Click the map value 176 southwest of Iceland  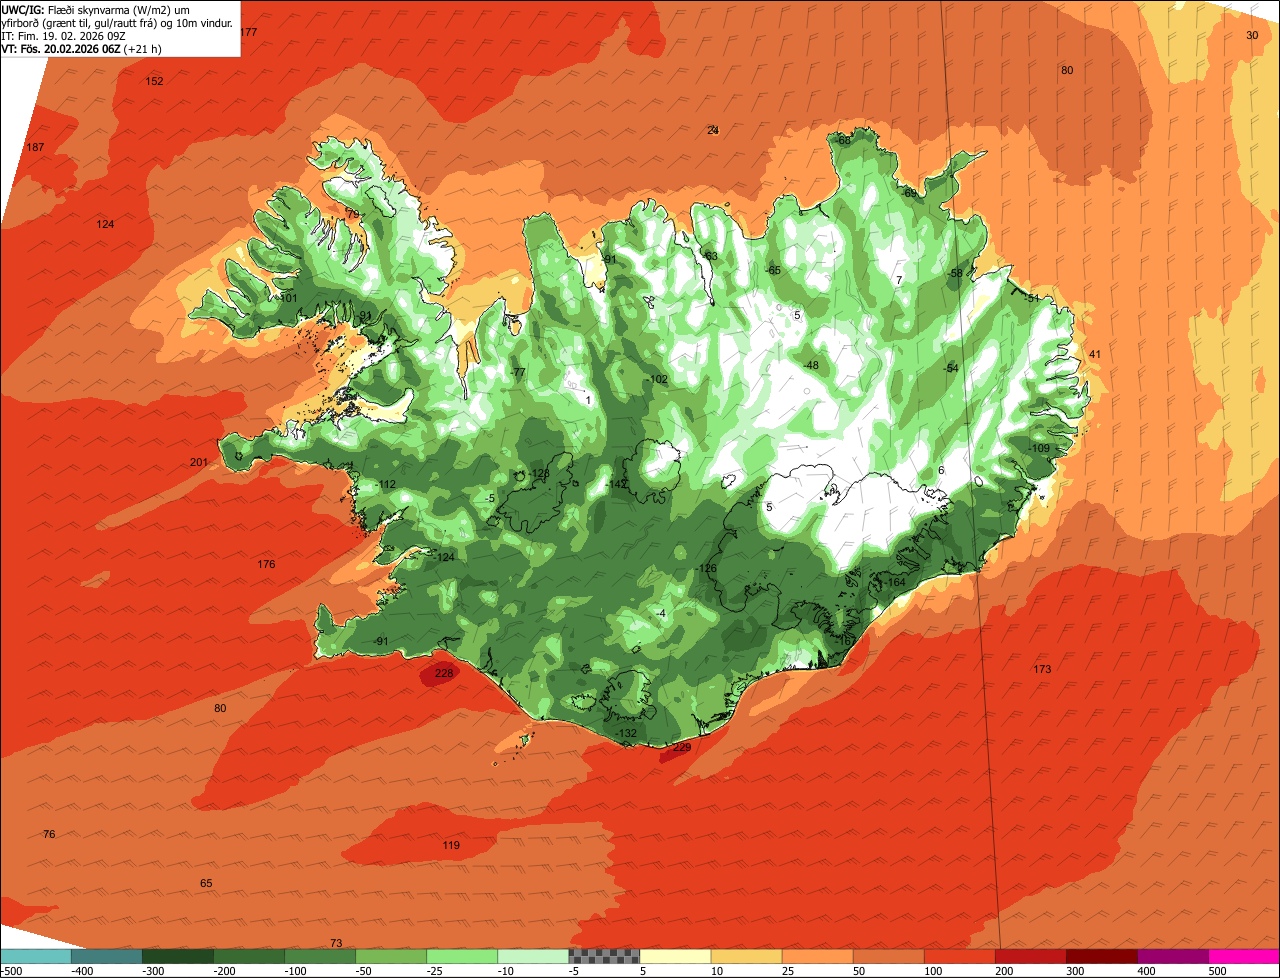pyautogui.click(x=266, y=565)
